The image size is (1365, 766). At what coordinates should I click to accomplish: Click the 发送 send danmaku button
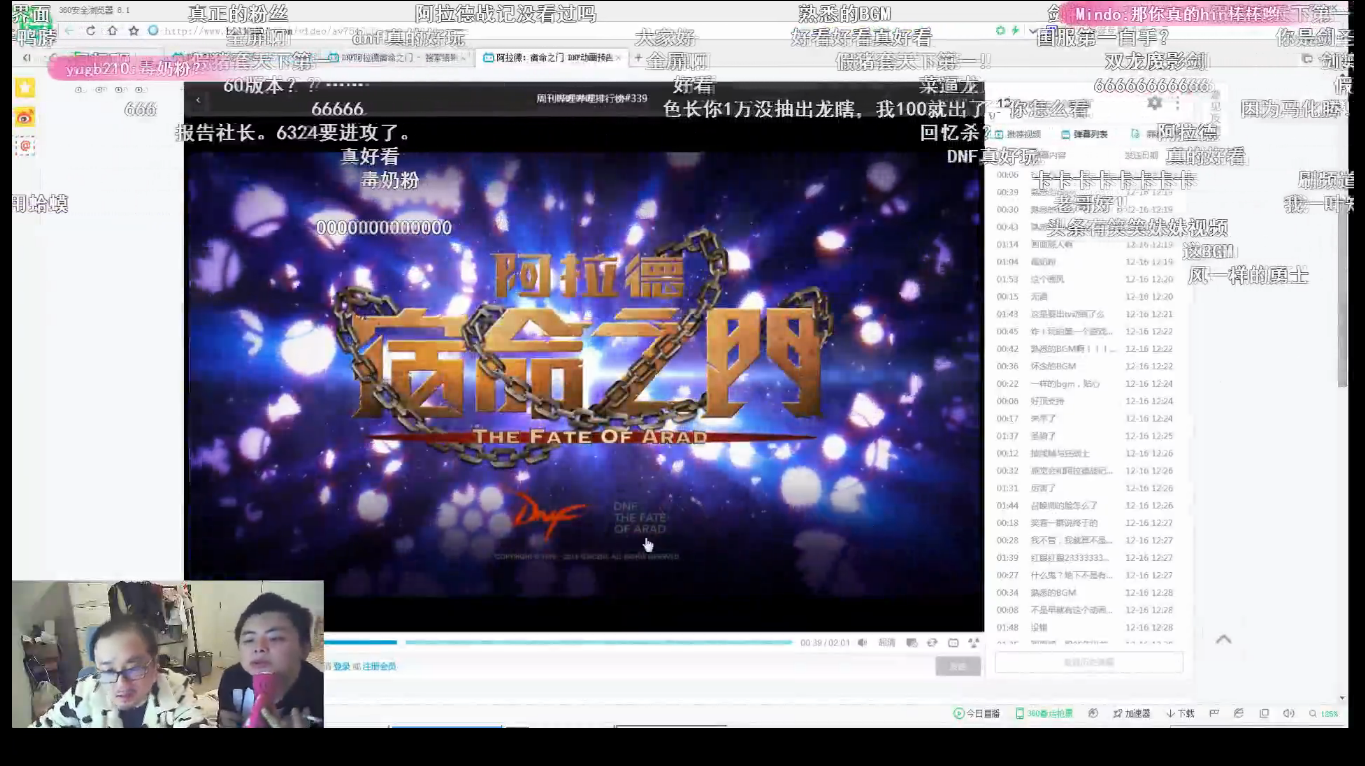(x=958, y=666)
